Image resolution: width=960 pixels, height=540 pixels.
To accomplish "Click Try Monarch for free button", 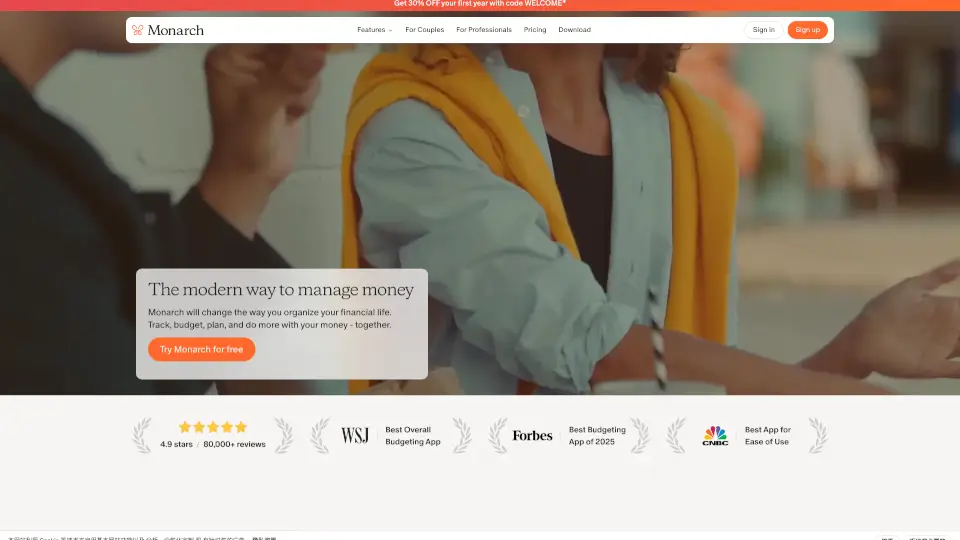I will [x=201, y=350].
